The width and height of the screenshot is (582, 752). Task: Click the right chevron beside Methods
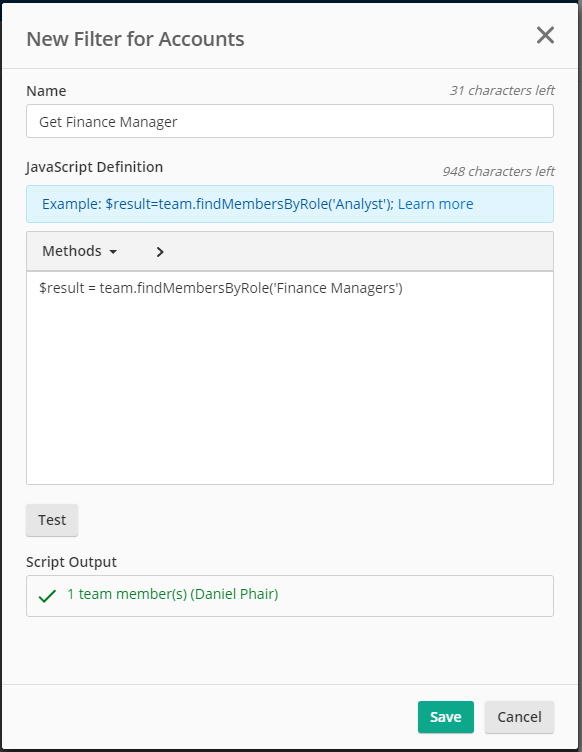point(160,252)
